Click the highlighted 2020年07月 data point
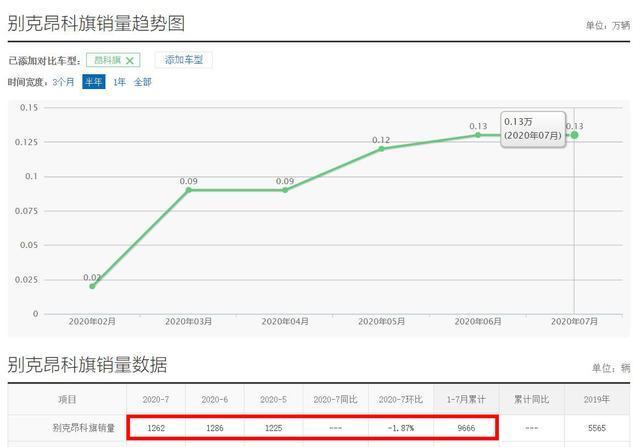This screenshot has height=447, width=640. pos(574,135)
